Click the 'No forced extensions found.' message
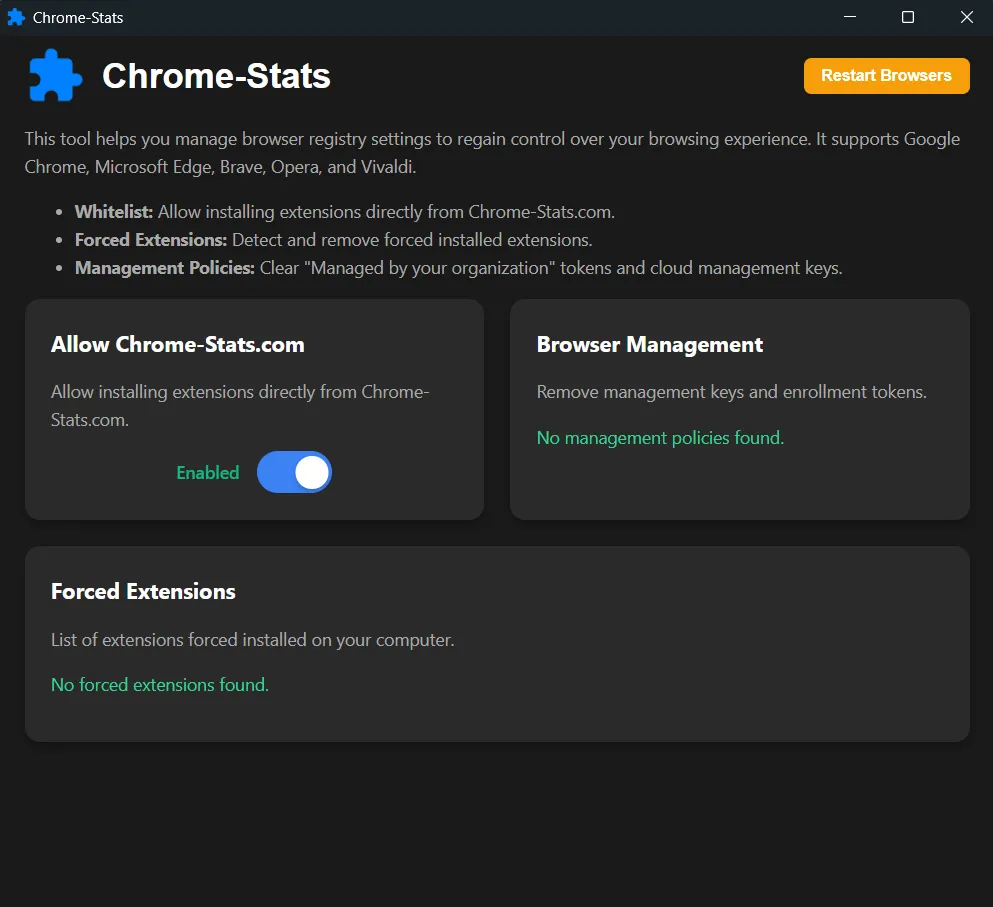Screen dimensions: 993x907 click(x=160, y=685)
